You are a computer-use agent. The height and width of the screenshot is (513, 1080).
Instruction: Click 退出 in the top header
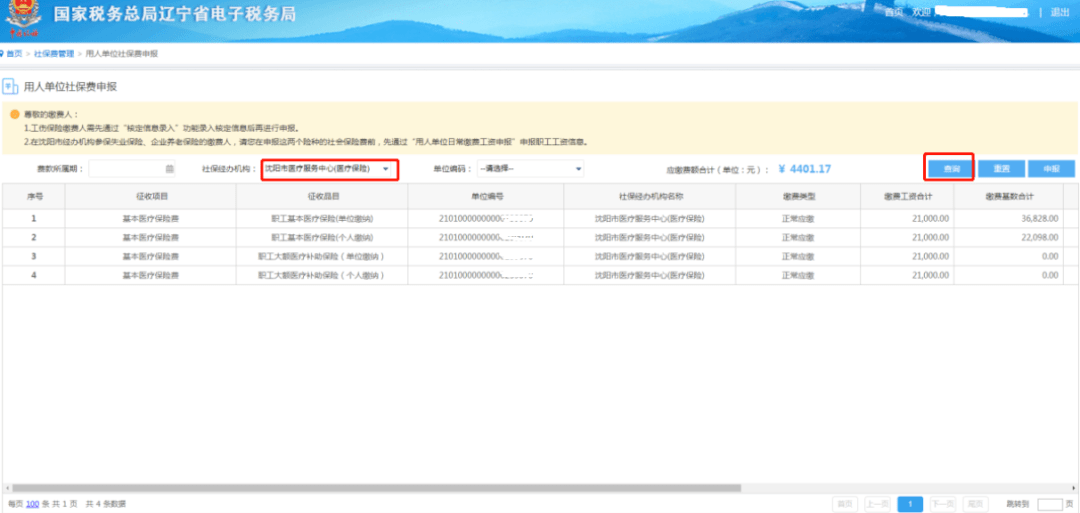pos(1059,12)
